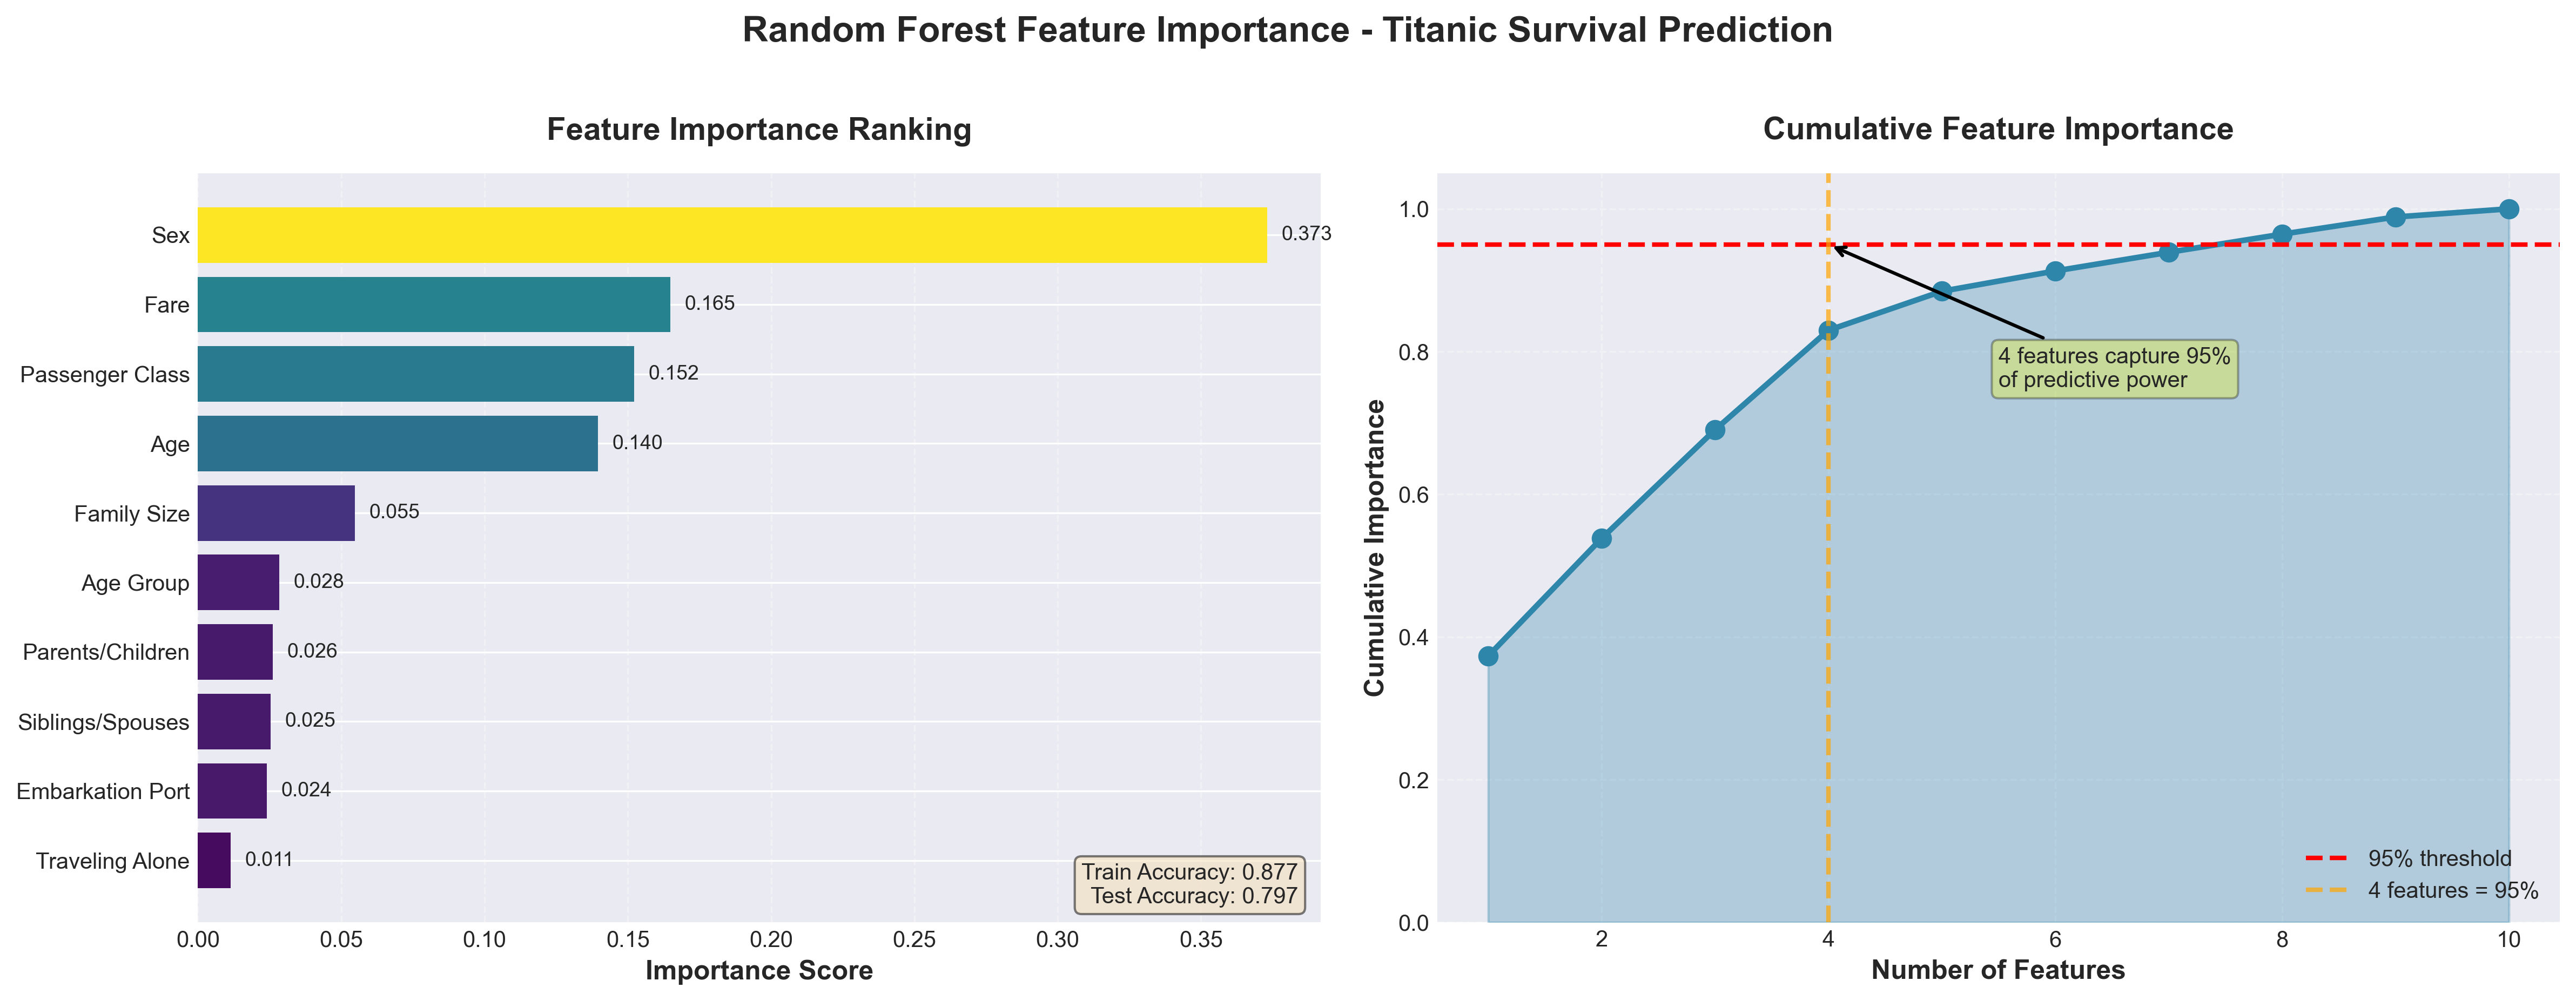Screen dimensions: 2576x1001
Task: Click the 'Feature Importance Ranking' chart title
Action: [759, 130]
